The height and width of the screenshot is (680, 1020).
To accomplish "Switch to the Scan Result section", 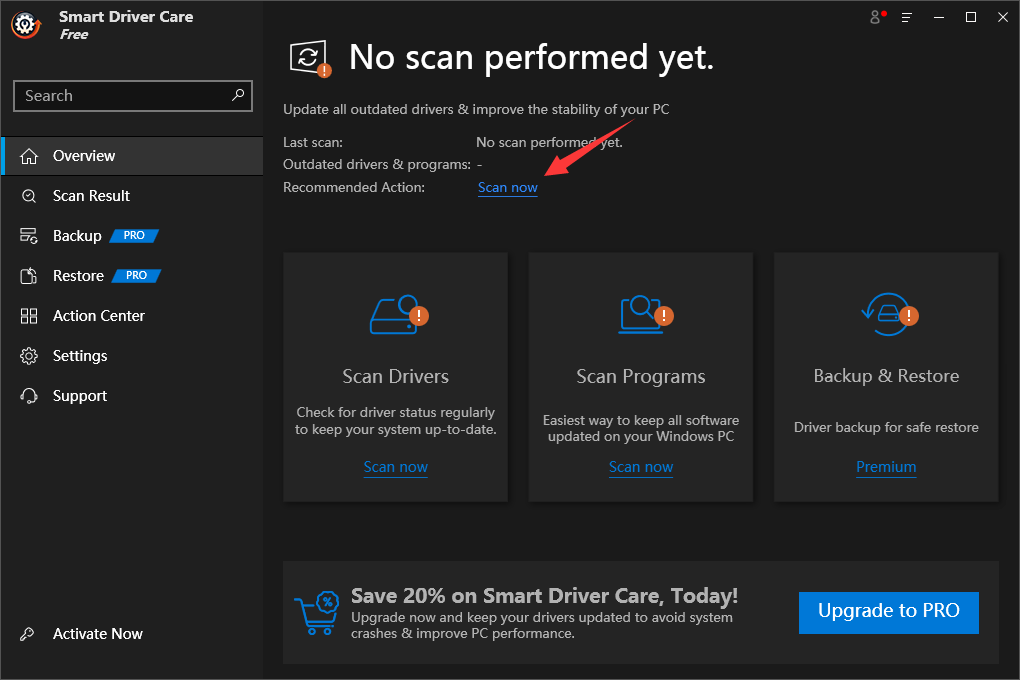I will [93, 195].
